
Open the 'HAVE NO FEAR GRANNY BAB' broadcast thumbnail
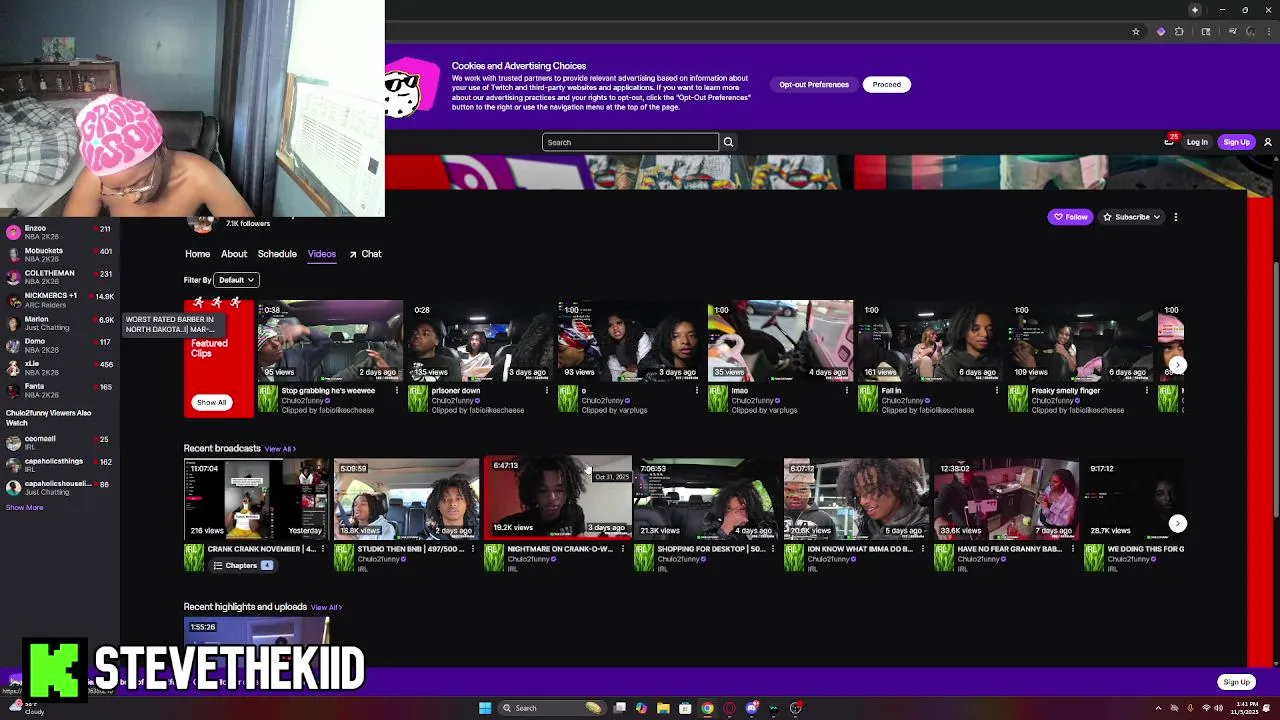pyautogui.click(x=1006, y=499)
